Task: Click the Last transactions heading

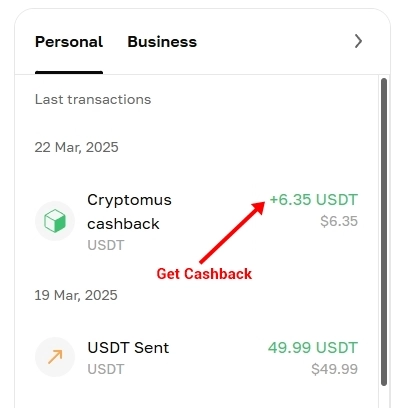Action: pos(93,99)
